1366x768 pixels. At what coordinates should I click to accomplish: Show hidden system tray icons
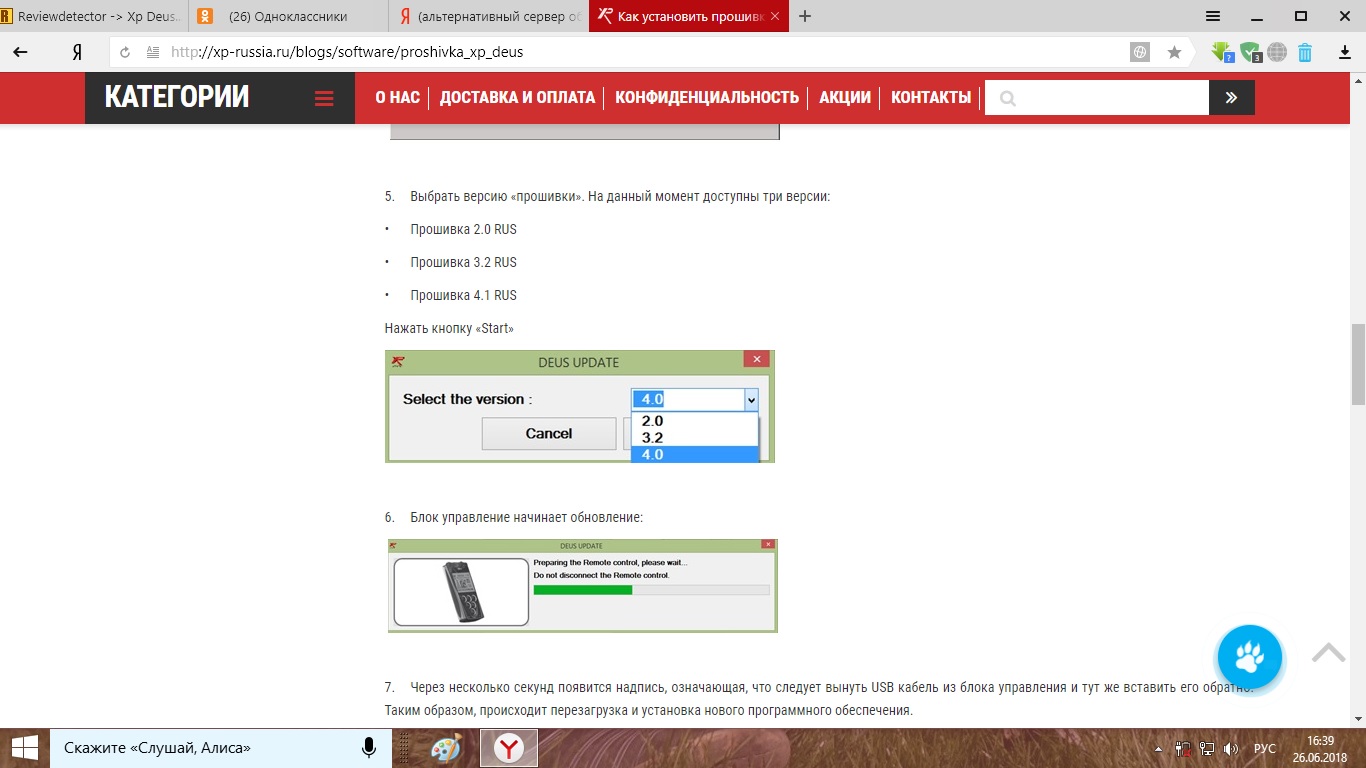1158,748
